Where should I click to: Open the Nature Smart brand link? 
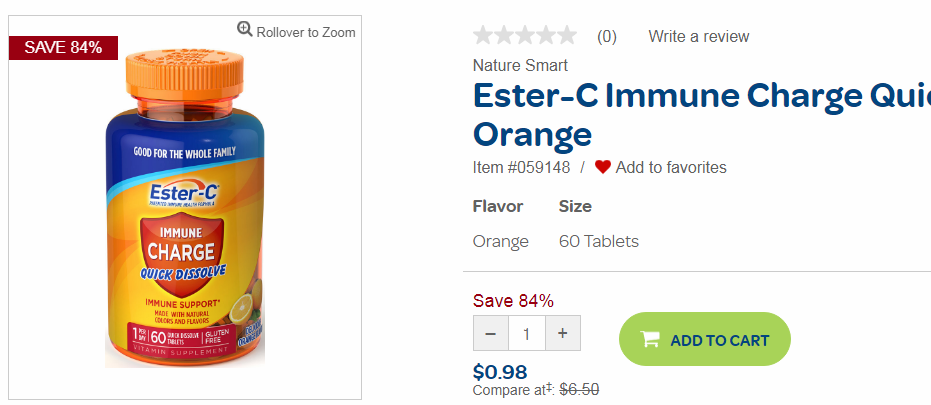[520, 65]
